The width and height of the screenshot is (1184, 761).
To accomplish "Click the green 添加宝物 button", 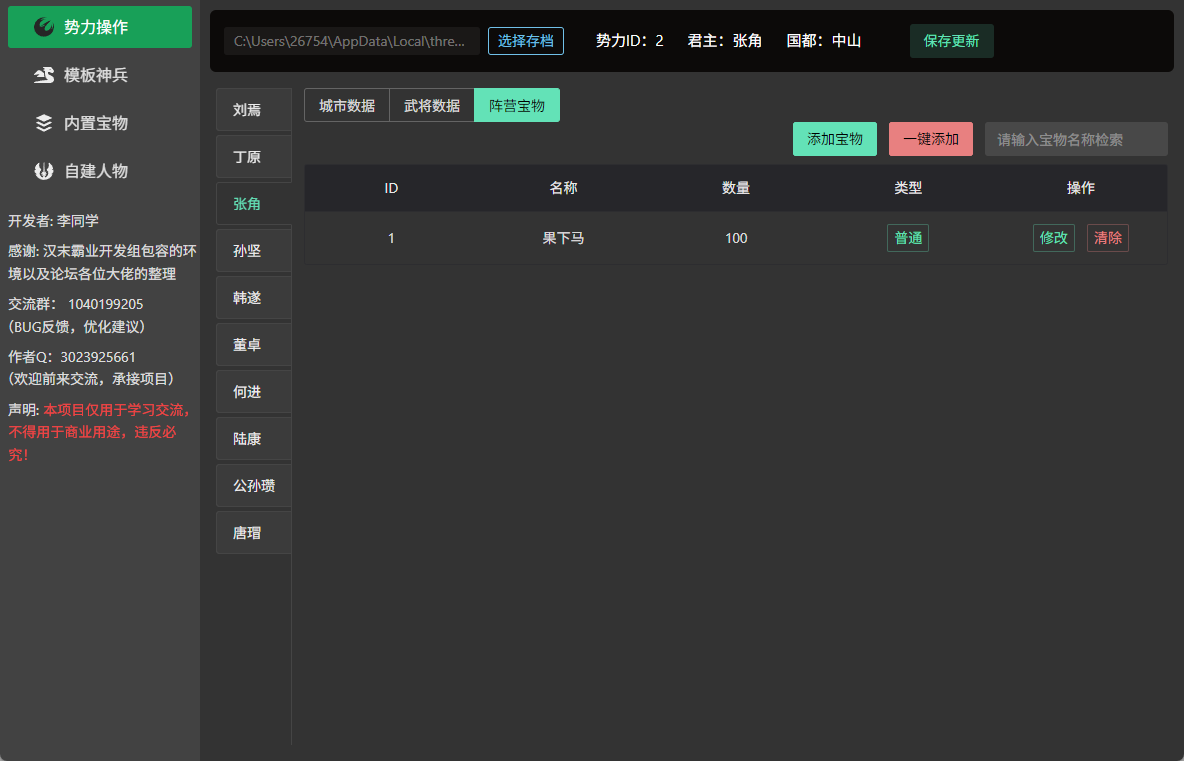I will click(x=834, y=139).
